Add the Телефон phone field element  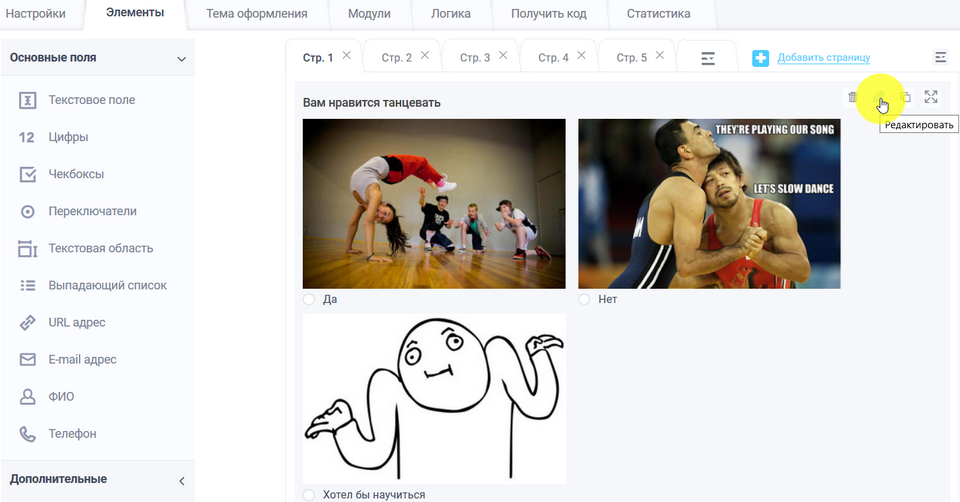(x=72, y=434)
